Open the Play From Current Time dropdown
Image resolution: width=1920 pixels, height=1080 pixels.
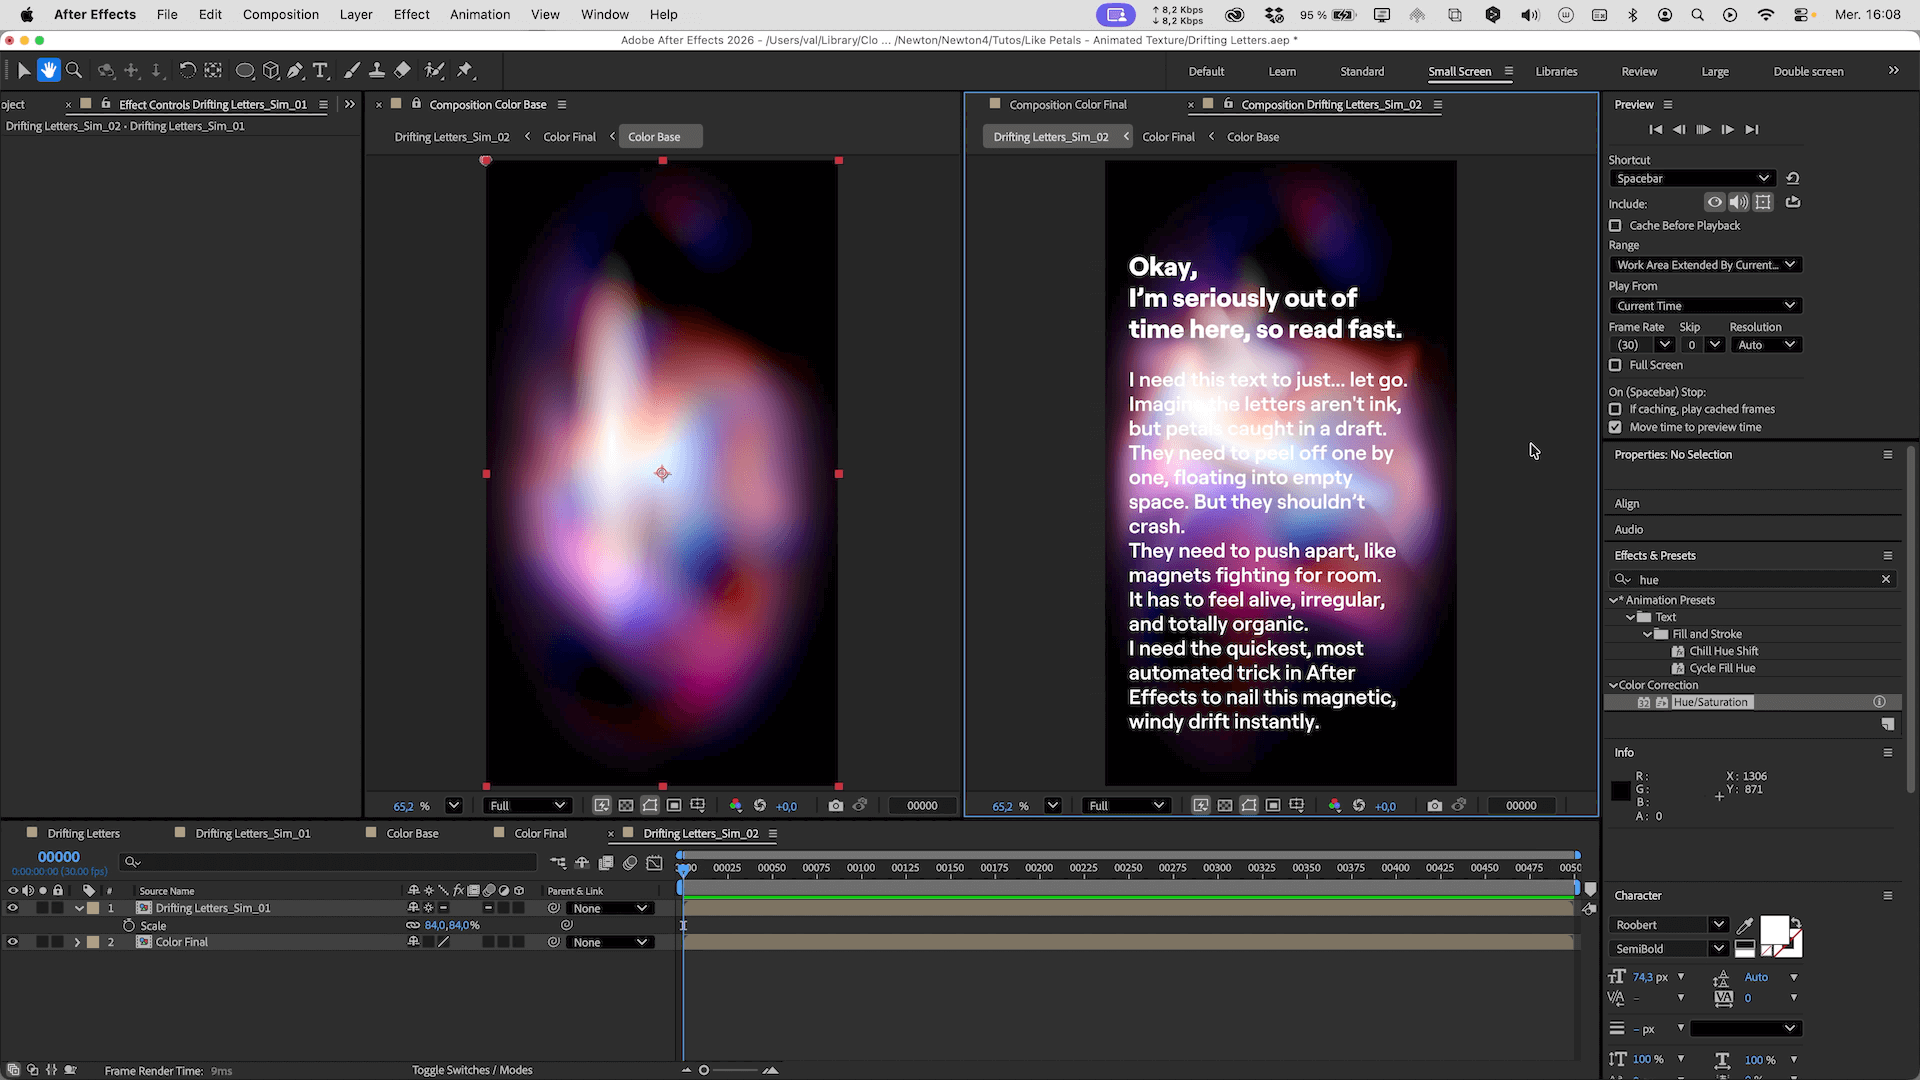(x=1705, y=306)
